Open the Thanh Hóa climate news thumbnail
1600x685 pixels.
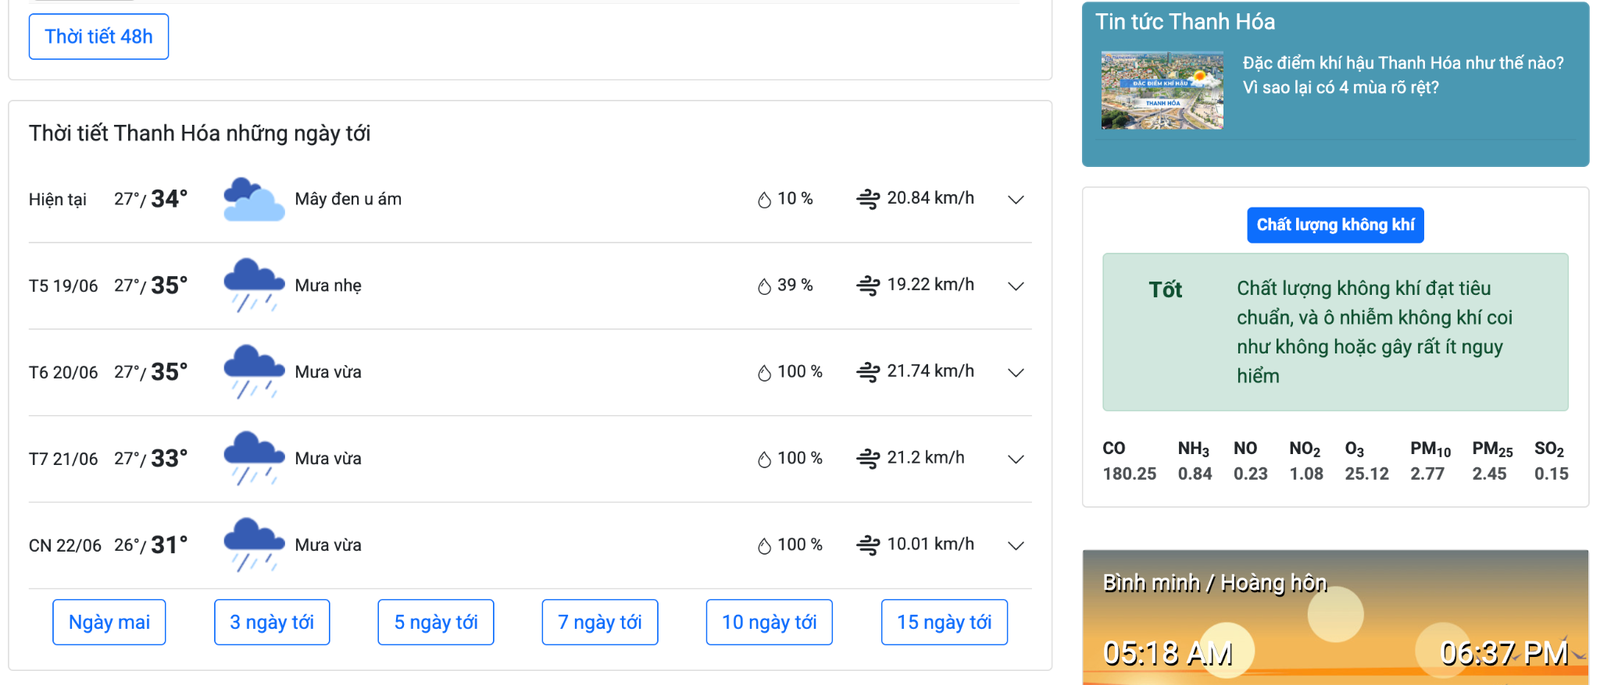pos(1162,90)
